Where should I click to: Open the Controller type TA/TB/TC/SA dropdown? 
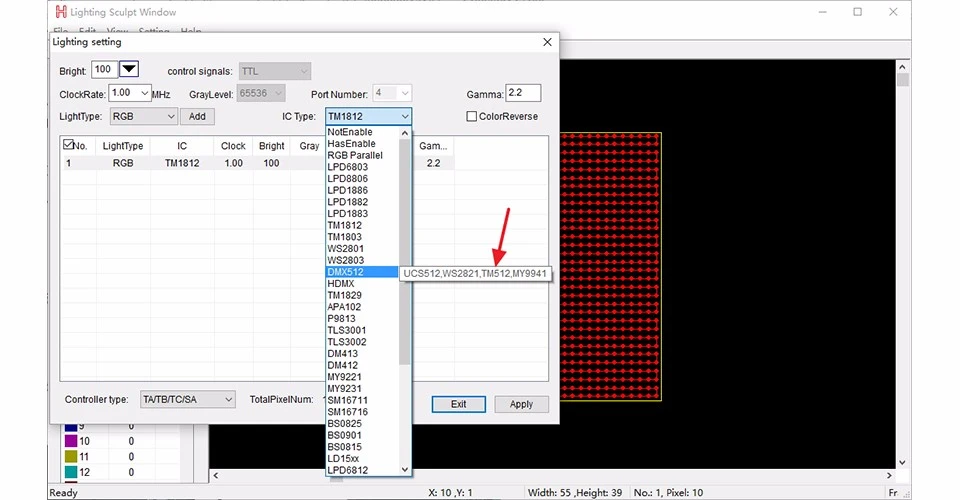(187, 399)
